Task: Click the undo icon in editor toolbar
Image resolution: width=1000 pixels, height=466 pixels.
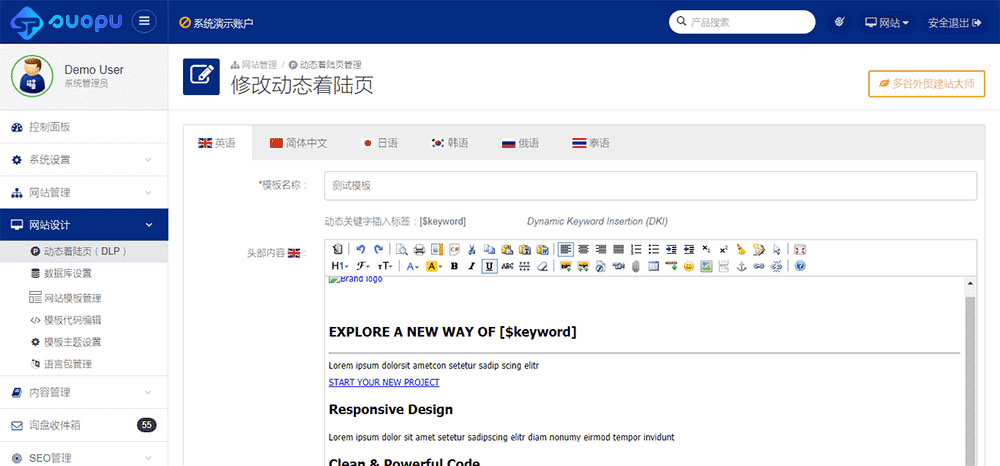Action: [360, 249]
